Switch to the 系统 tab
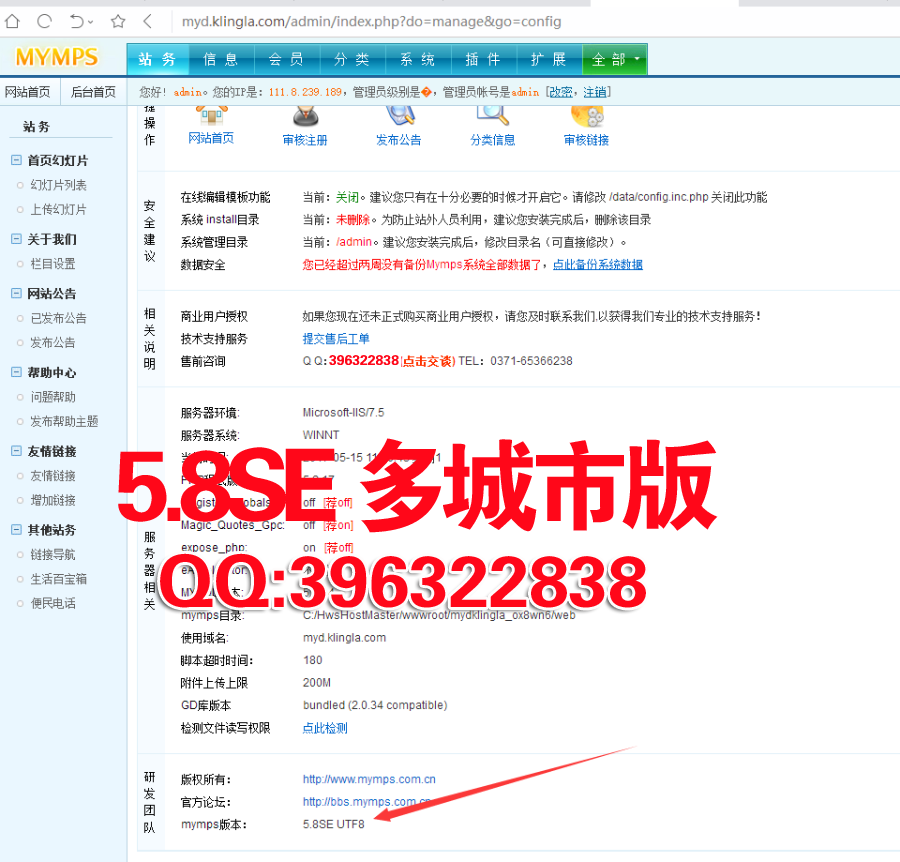This screenshot has height=862, width=900. [x=417, y=59]
